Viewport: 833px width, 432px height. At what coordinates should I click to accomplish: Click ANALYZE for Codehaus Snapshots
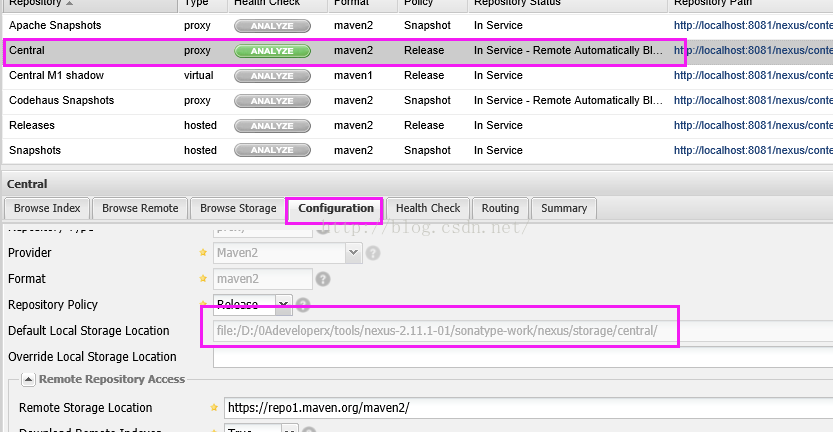pos(272,101)
